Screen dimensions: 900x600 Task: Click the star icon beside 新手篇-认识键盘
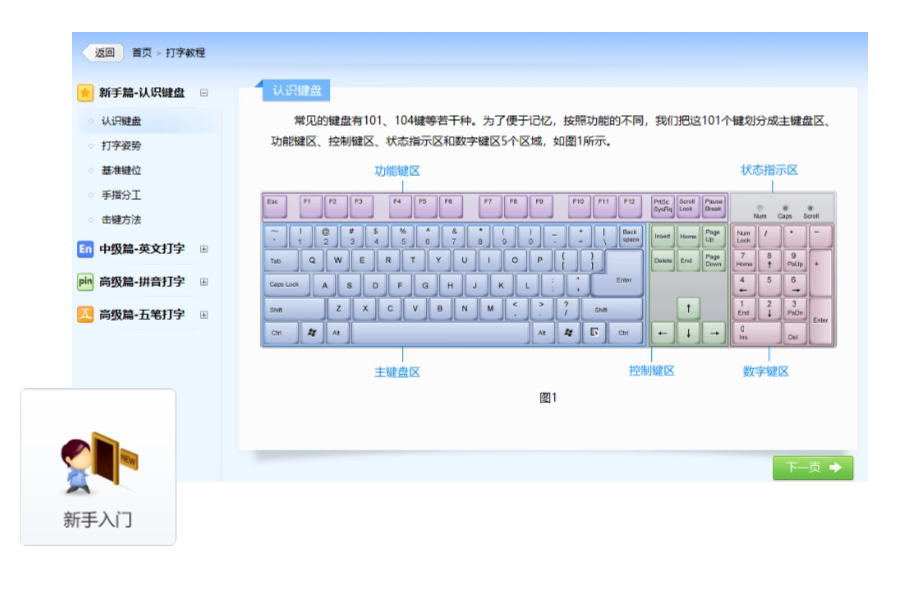[86, 93]
